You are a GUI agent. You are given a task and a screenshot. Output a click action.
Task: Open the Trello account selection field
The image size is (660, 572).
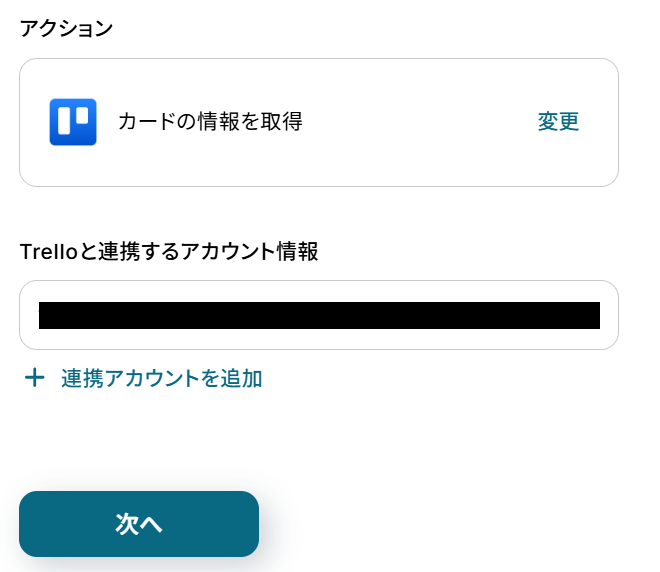(319, 315)
